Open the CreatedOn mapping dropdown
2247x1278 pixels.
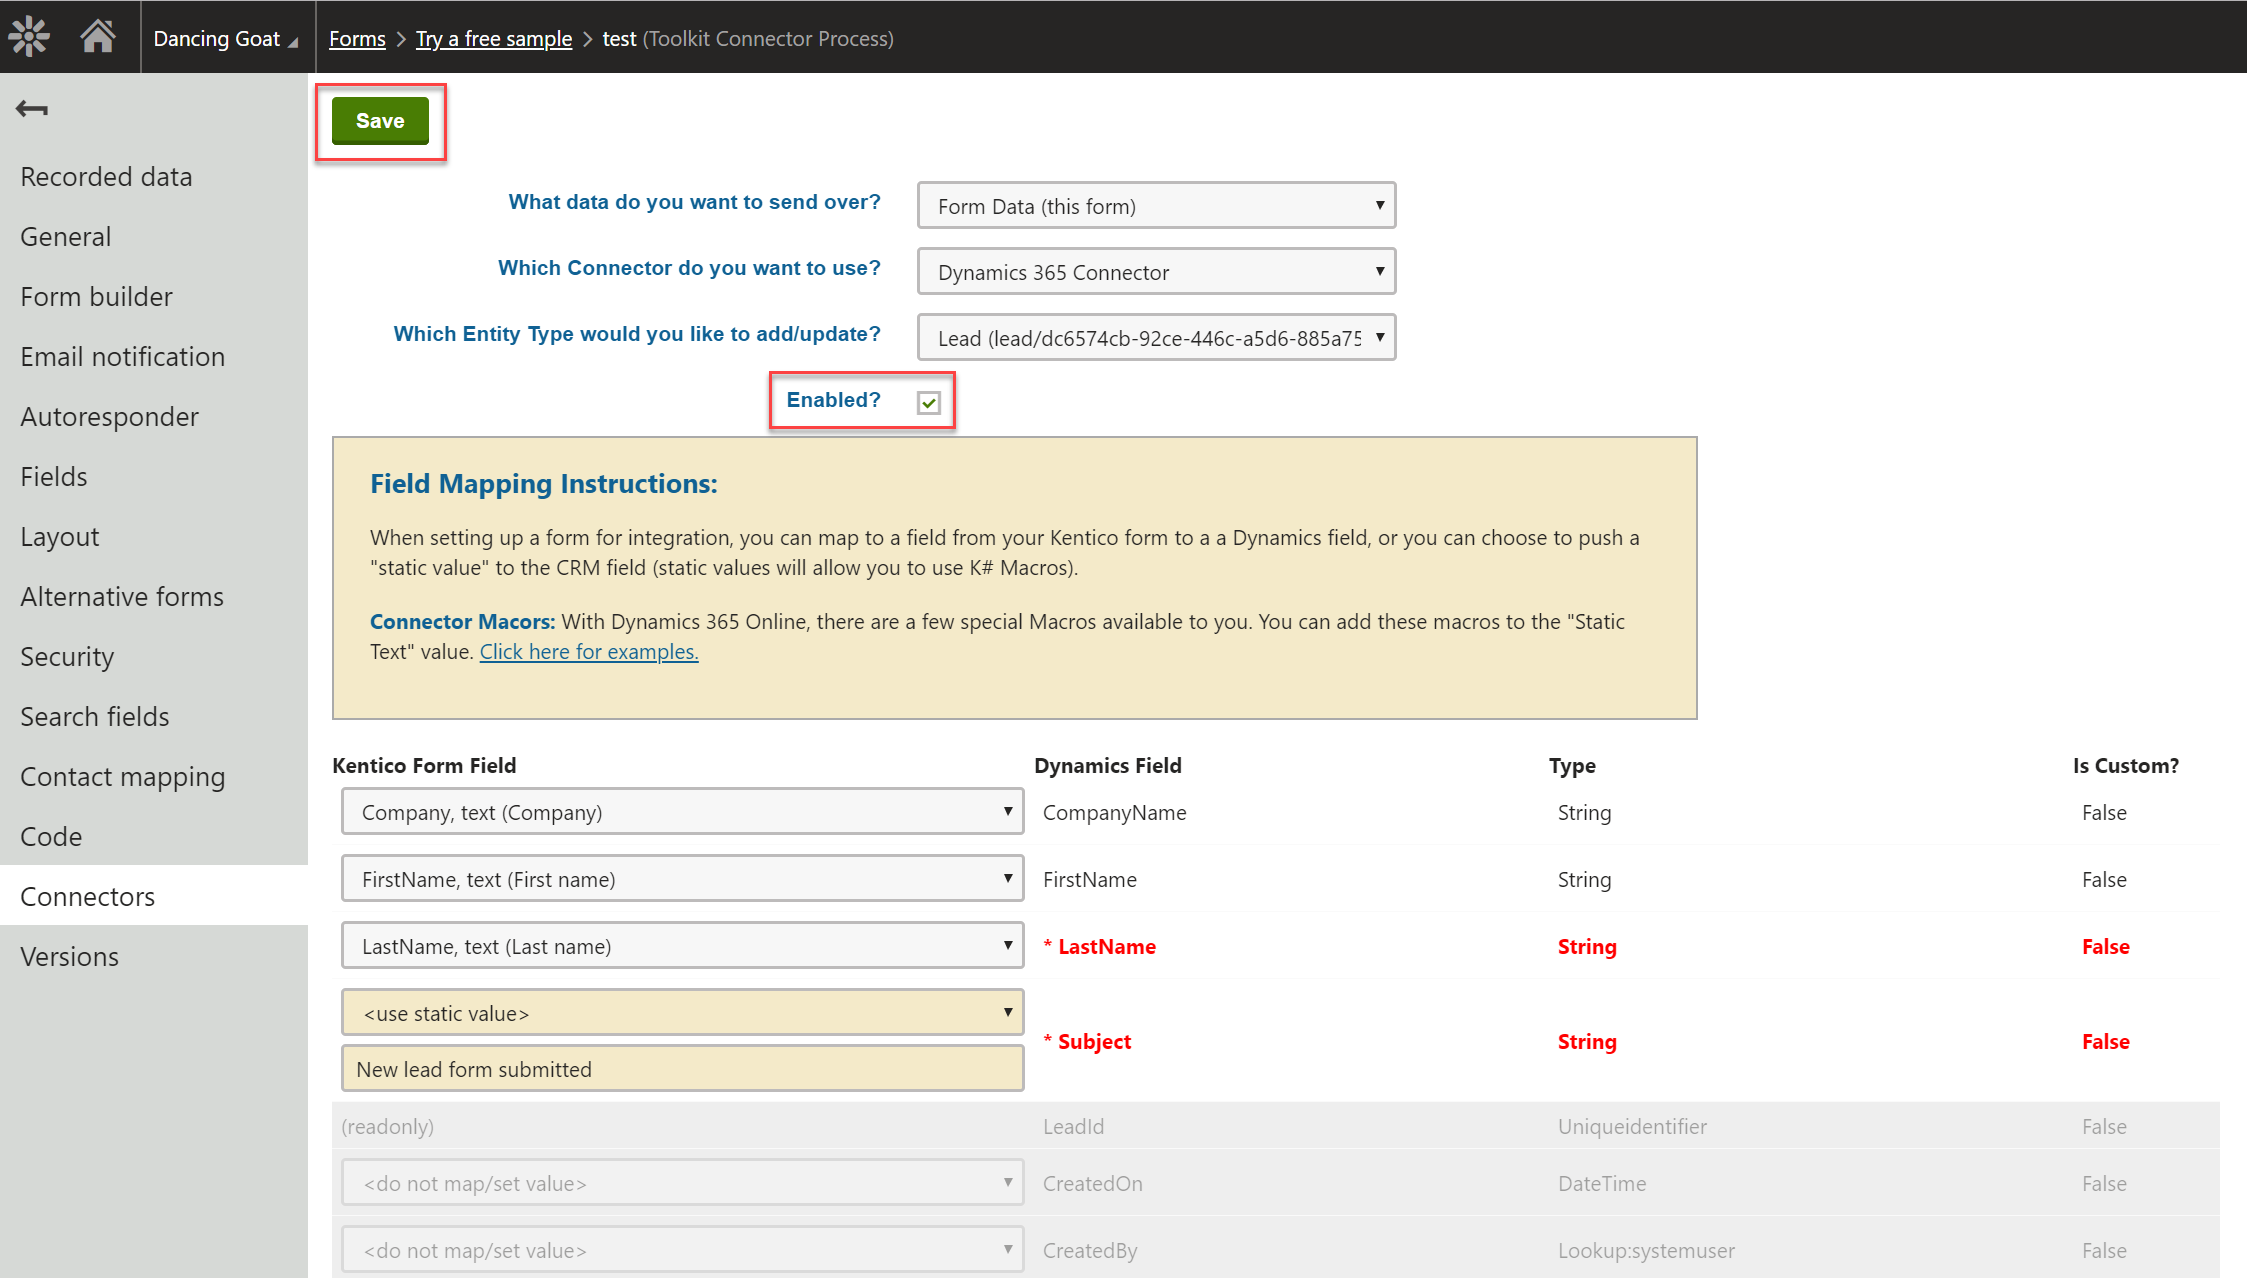[x=682, y=1182]
